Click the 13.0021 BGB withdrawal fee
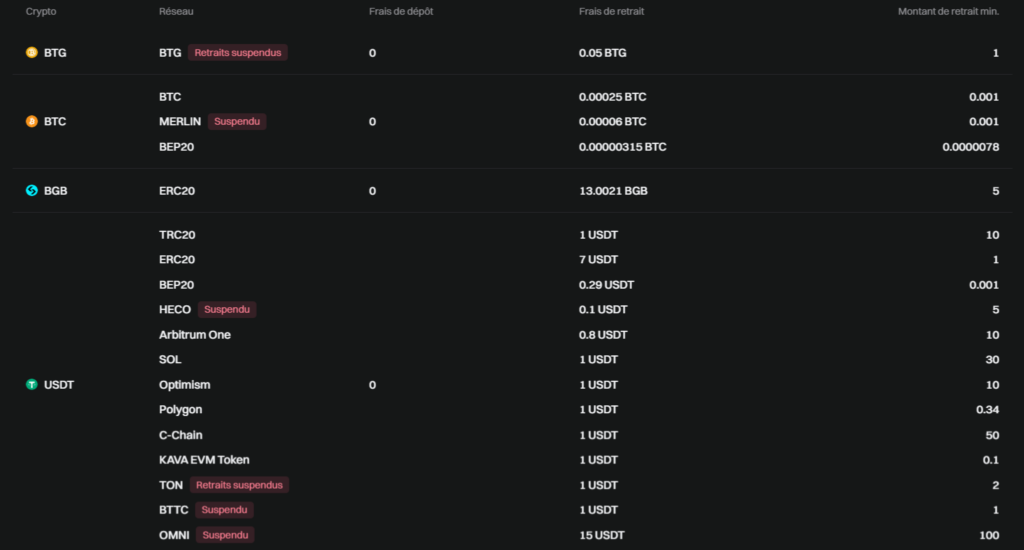Image resolution: width=1024 pixels, height=550 pixels. (x=613, y=190)
